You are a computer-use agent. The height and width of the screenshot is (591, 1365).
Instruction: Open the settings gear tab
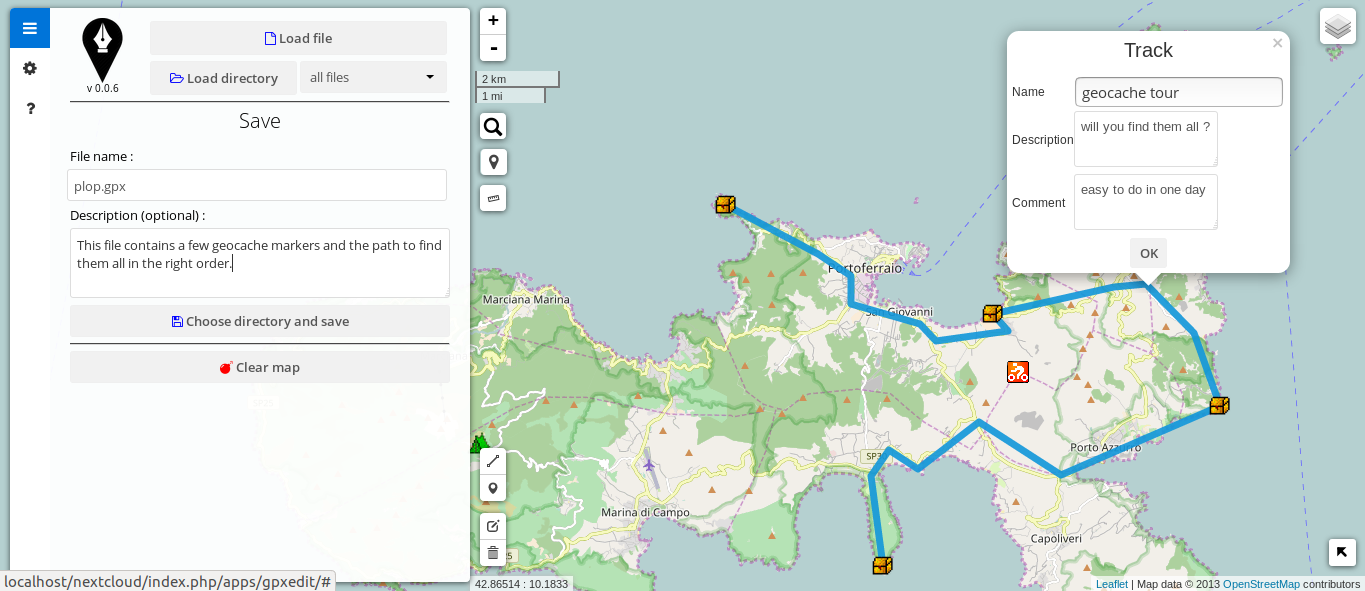pos(30,68)
